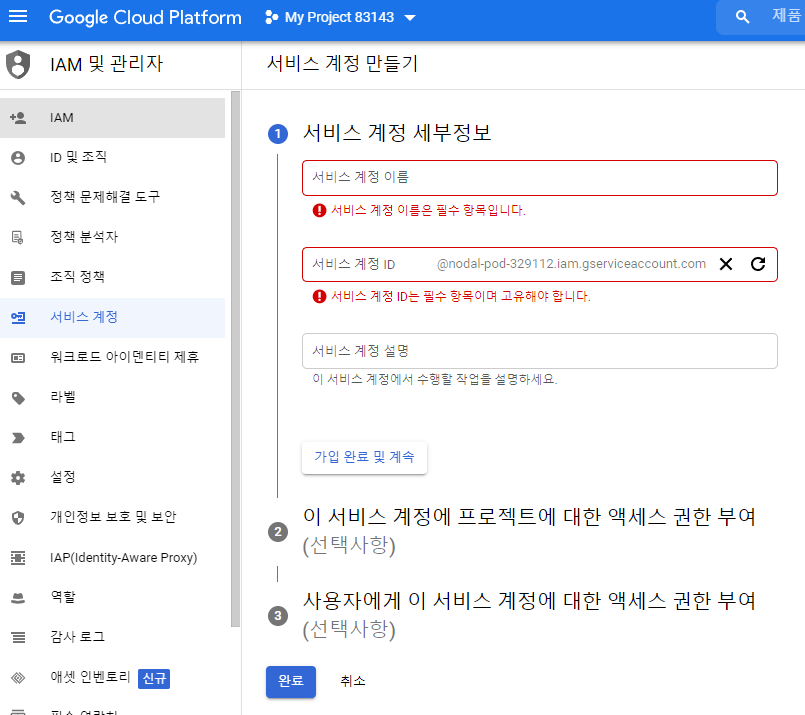Screen dimensions: 805x715
Task: Select IAM in the sidebar
Action: tap(112, 118)
